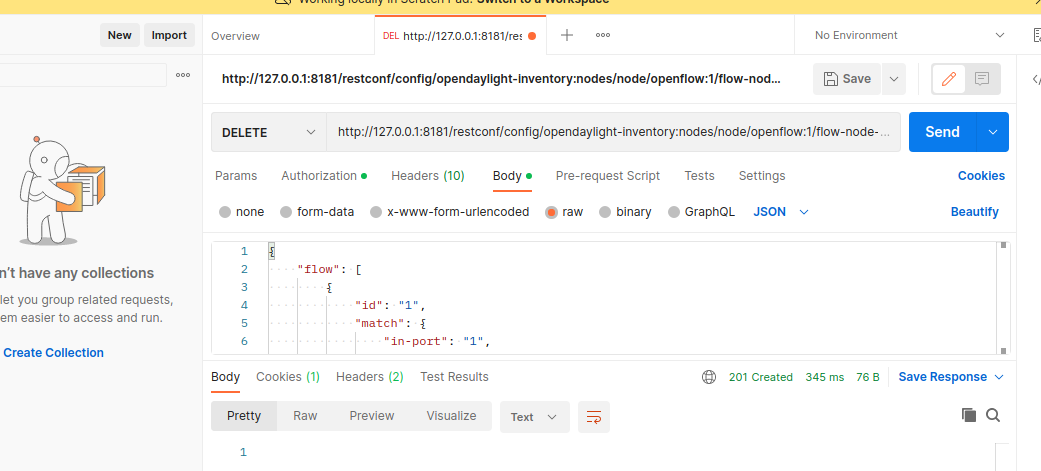Open Send options arrow
The height and width of the screenshot is (471, 1041).
tap(993, 132)
